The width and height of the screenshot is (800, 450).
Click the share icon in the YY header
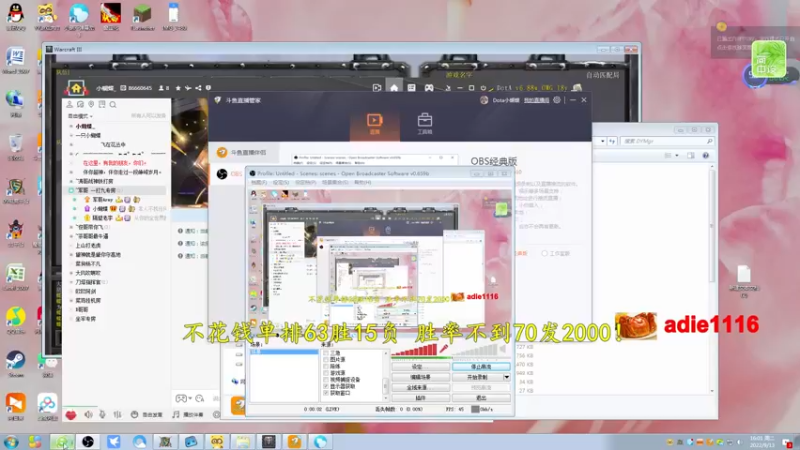(198, 88)
